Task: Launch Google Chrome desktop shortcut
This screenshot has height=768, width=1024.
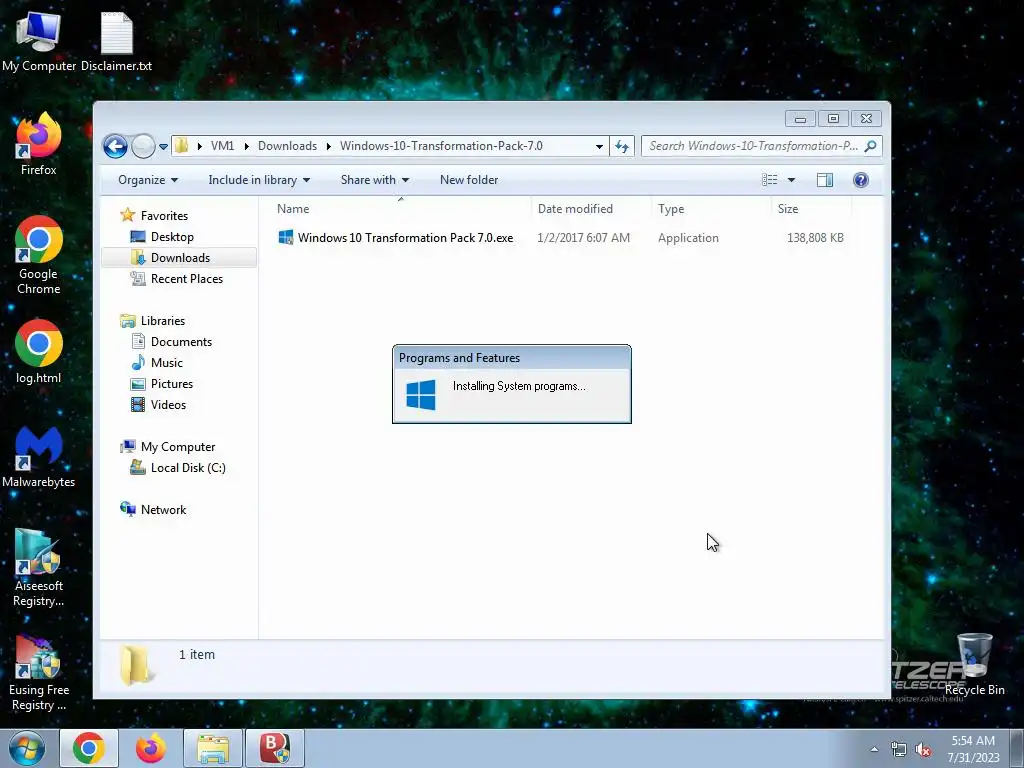Action: click(39, 255)
